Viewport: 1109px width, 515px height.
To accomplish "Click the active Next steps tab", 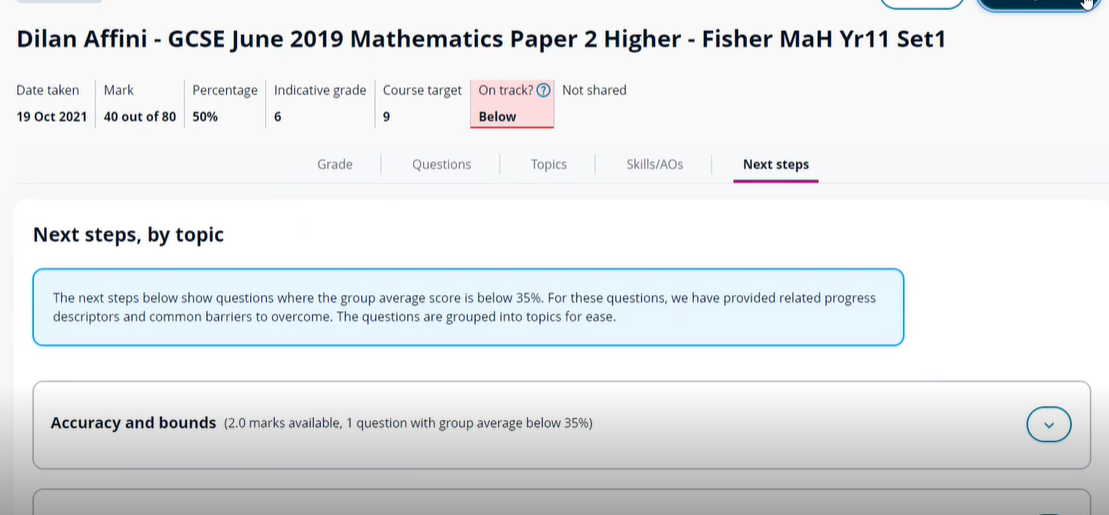I will (x=776, y=164).
